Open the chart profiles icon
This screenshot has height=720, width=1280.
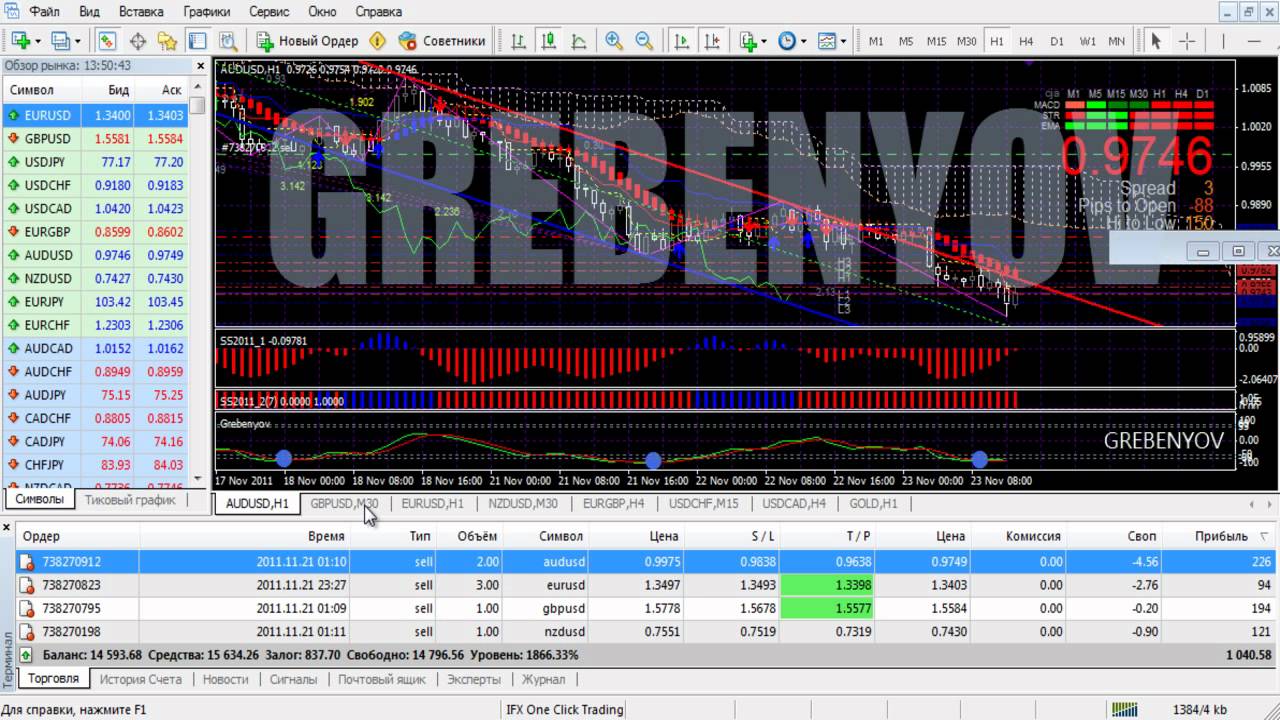(60, 41)
